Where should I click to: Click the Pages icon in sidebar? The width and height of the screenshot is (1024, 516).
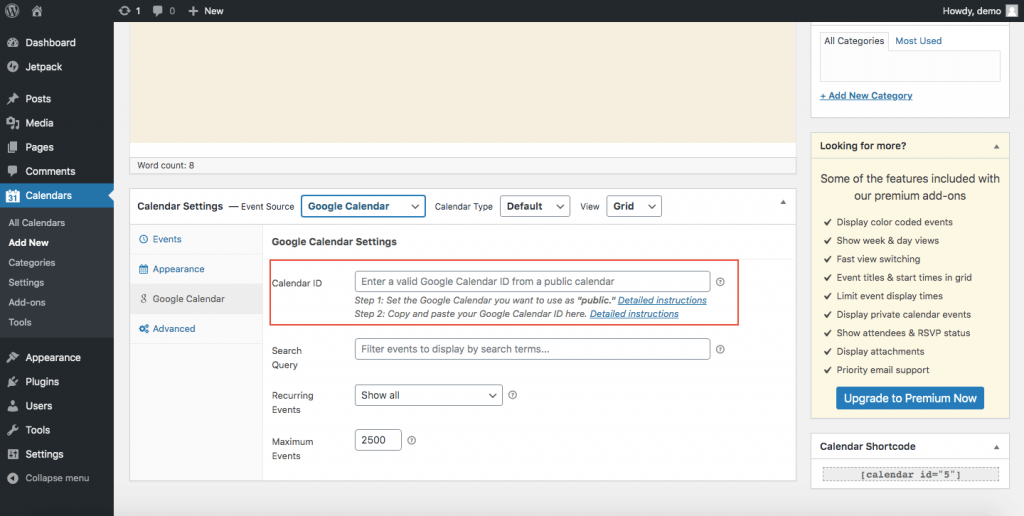[x=12, y=147]
